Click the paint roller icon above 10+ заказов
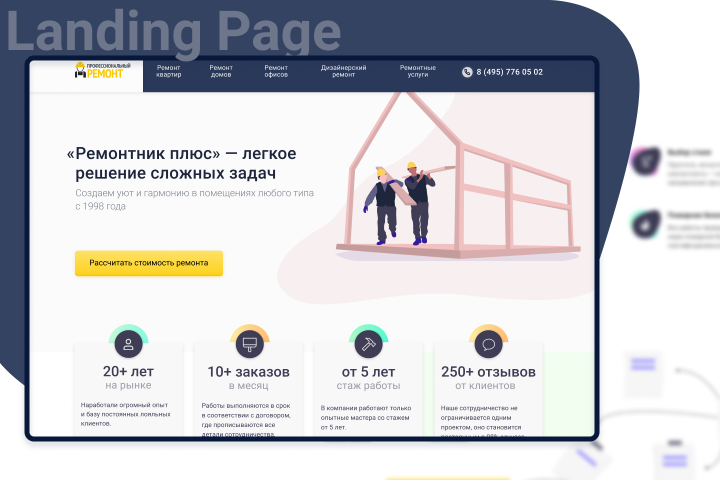This screenshot has width=720, height=480. coord(249,344)
